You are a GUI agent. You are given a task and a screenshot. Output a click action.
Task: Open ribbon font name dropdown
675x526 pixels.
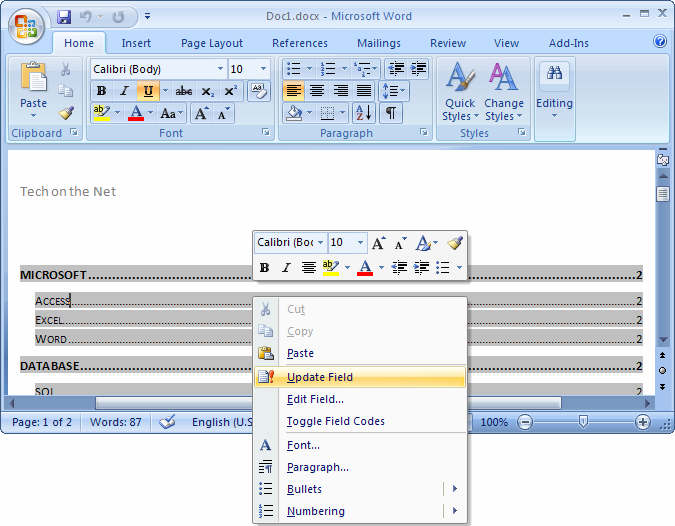pos(220,69)
